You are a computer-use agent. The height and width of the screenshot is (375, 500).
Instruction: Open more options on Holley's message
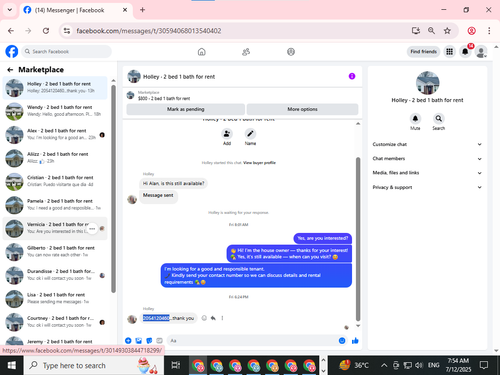(x=222, y=318)
